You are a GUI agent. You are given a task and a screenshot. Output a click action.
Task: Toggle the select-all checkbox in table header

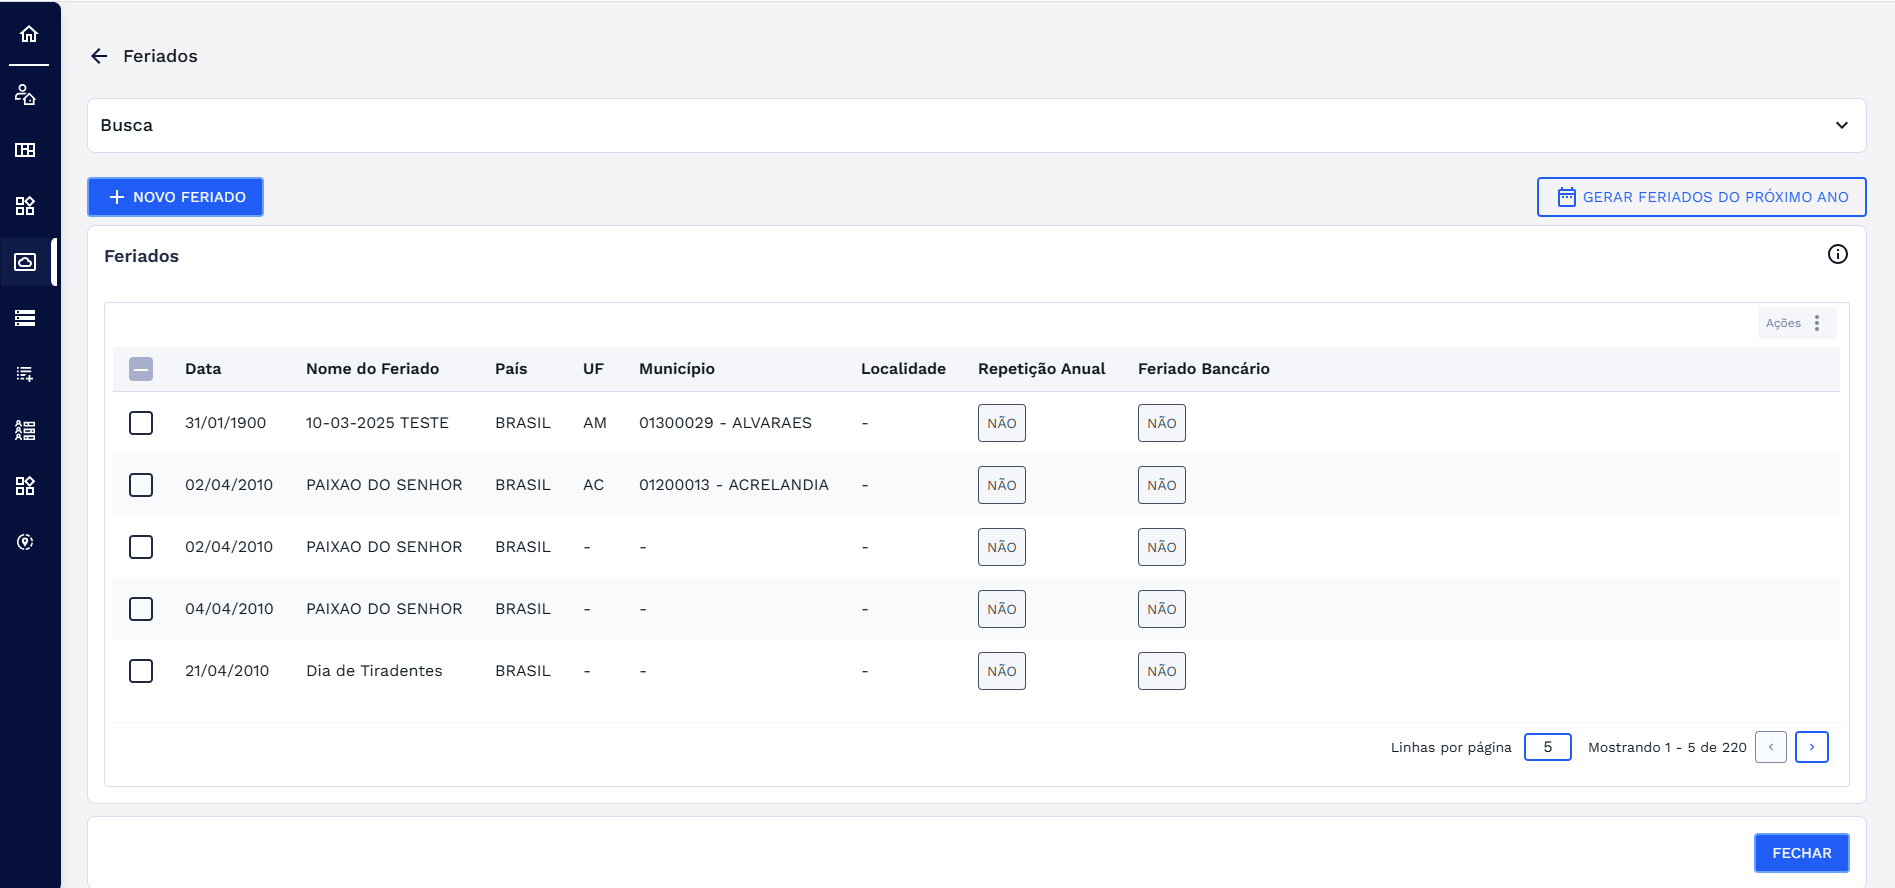pyautogui.click(x=141, y=369)
